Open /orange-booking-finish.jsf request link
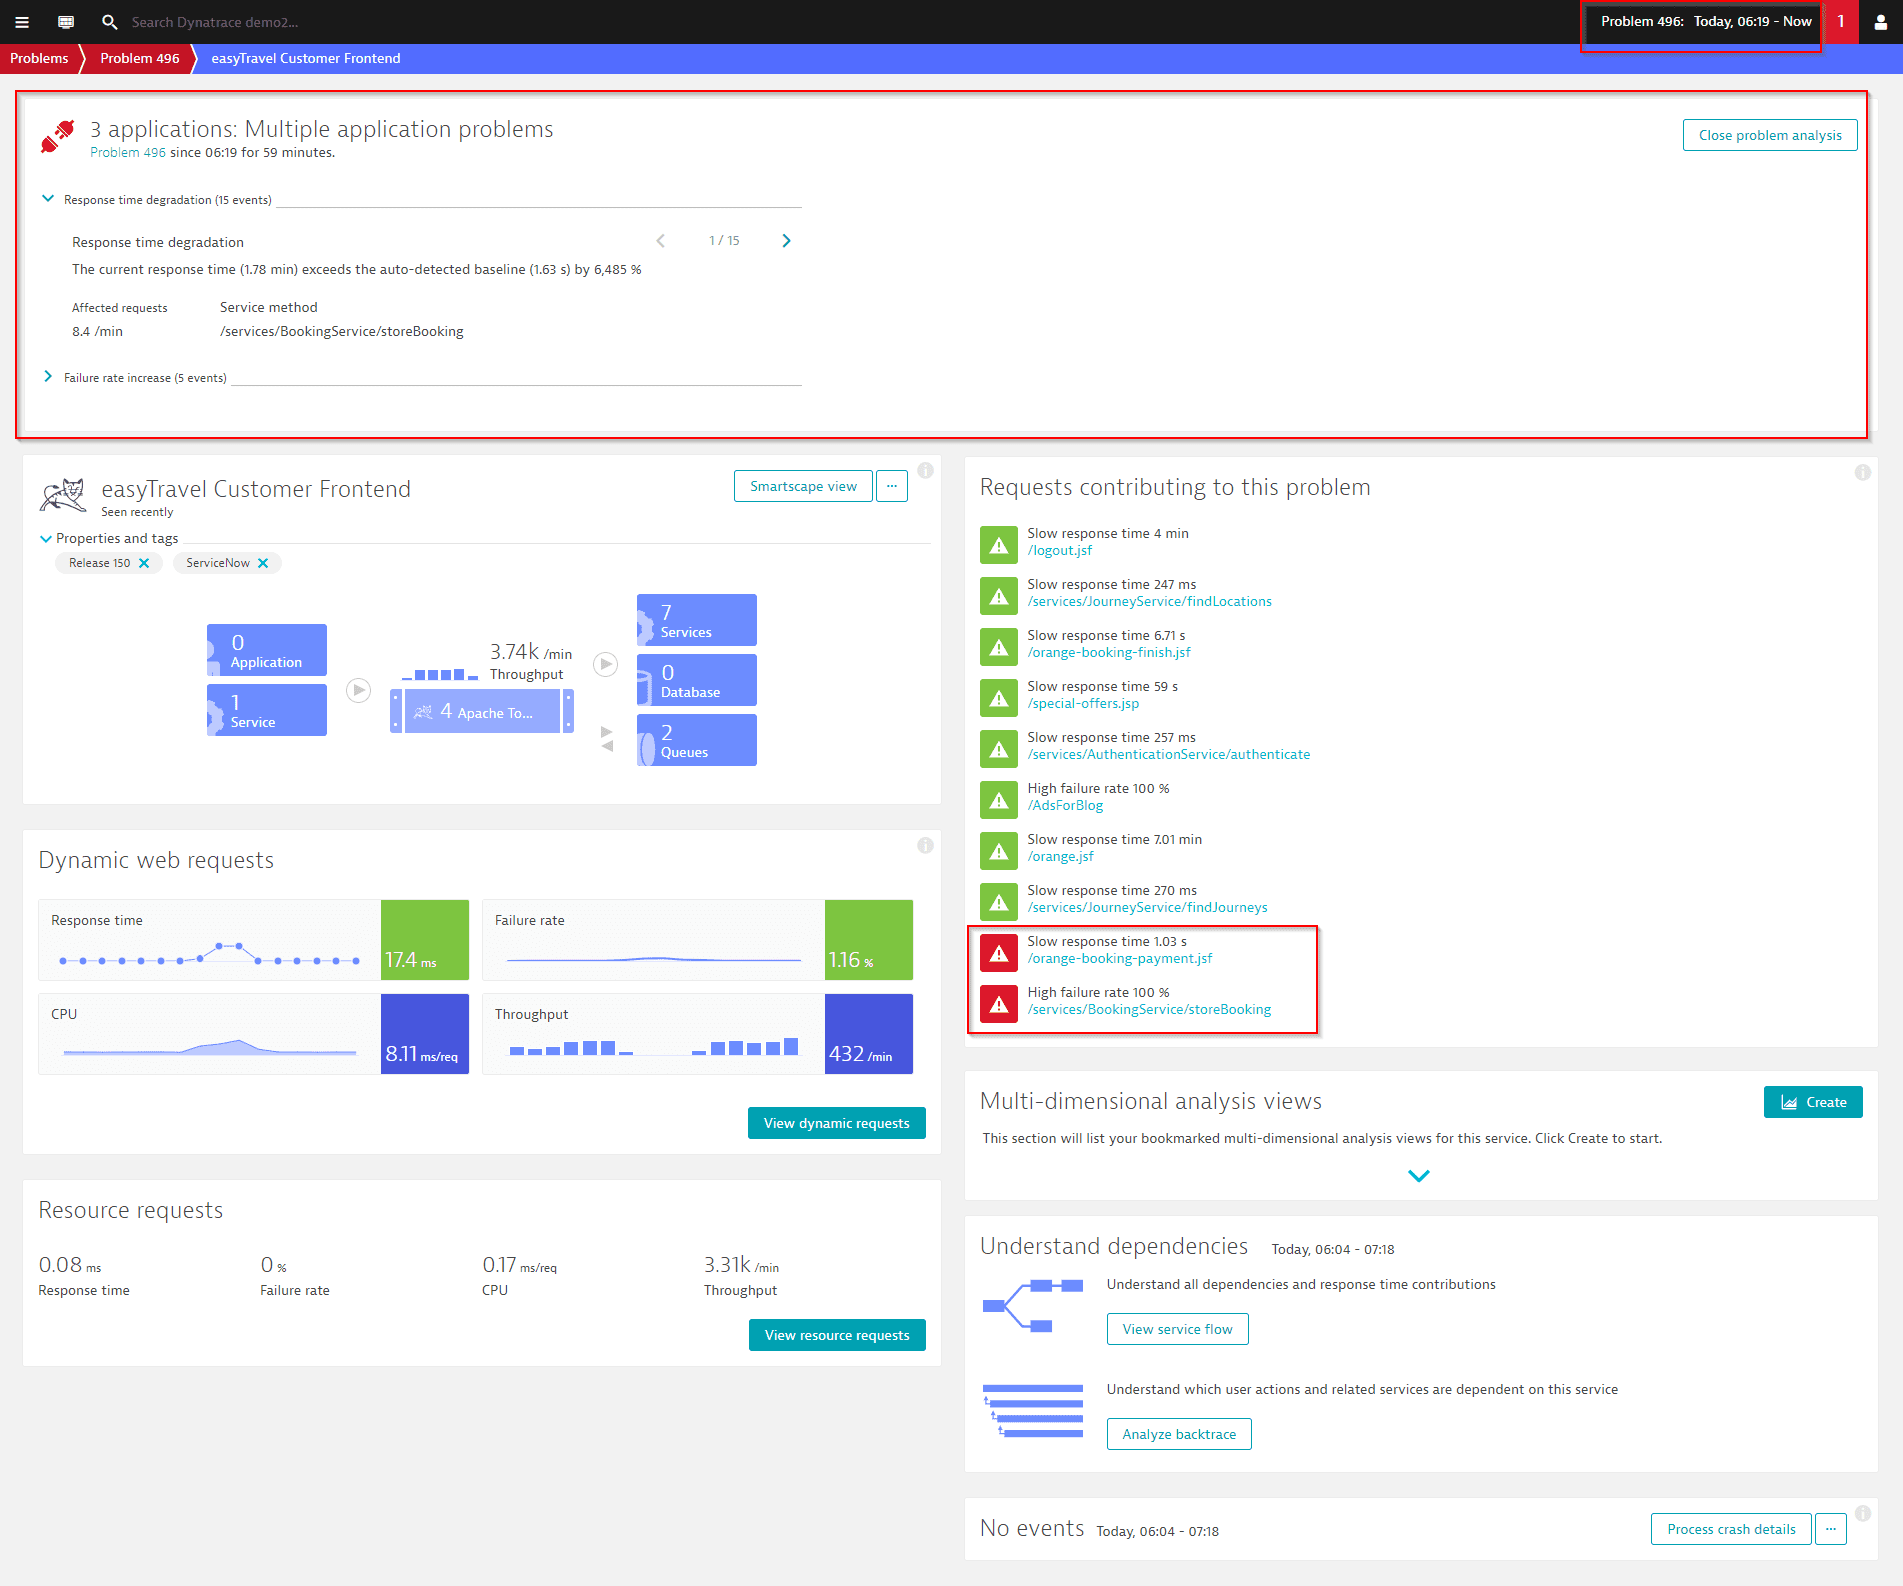The height and width of the screenshot is (1586, 1903). click(x=1109, y=653)
